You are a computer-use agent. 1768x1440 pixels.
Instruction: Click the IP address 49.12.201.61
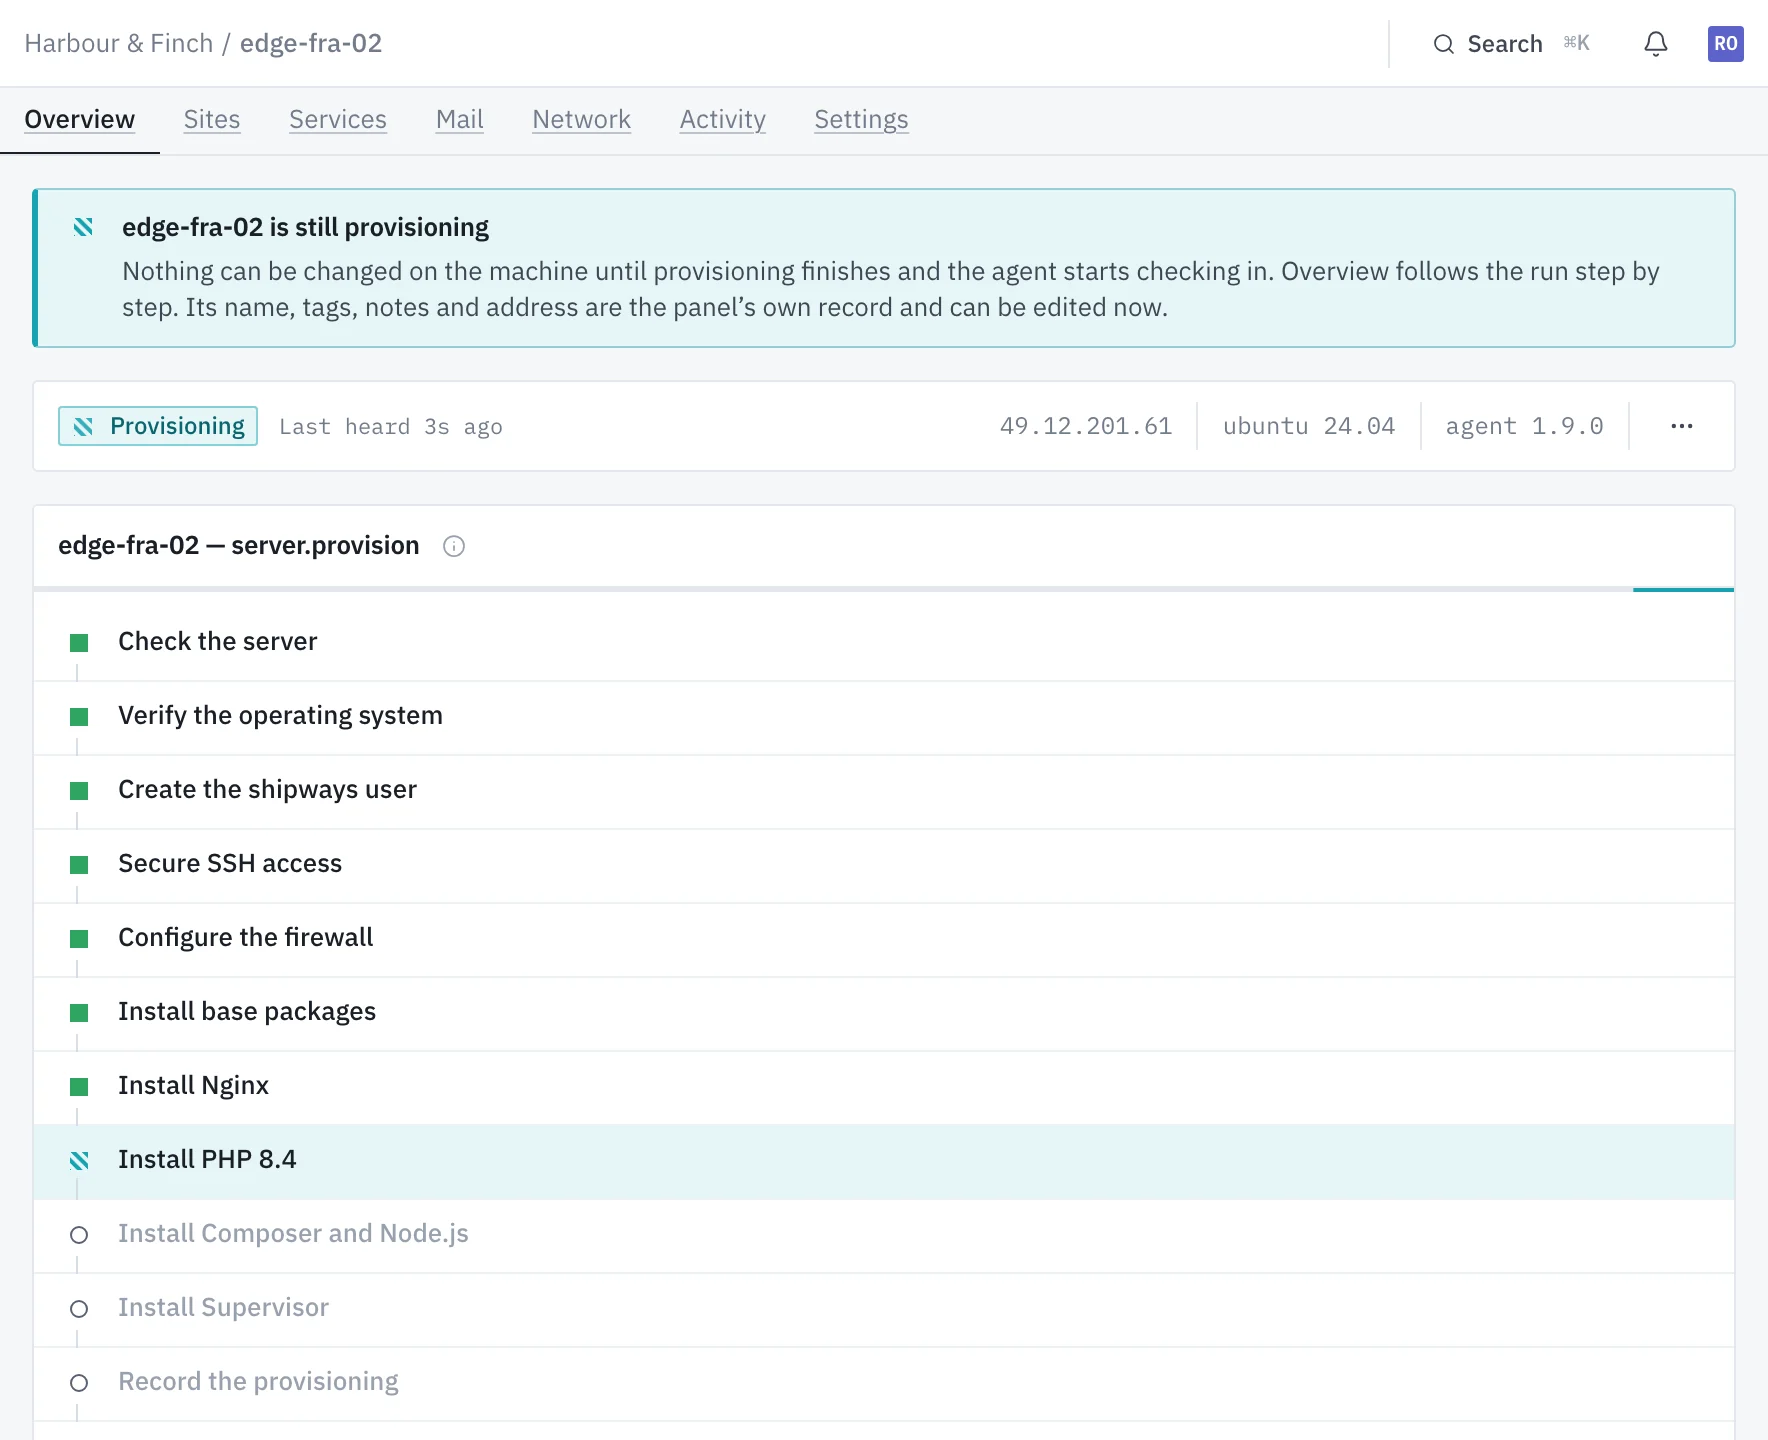[1086, 426]
